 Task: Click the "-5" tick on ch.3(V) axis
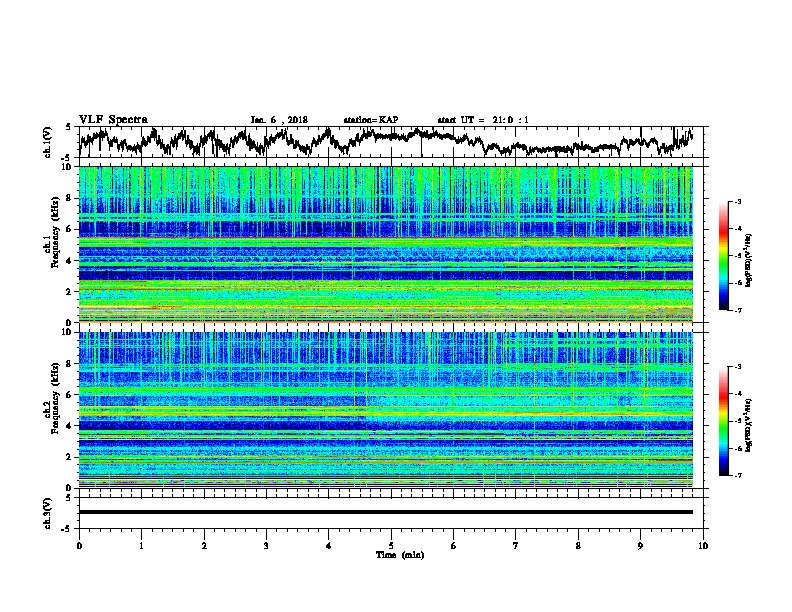pyautogui.click(x=66, y=529)
